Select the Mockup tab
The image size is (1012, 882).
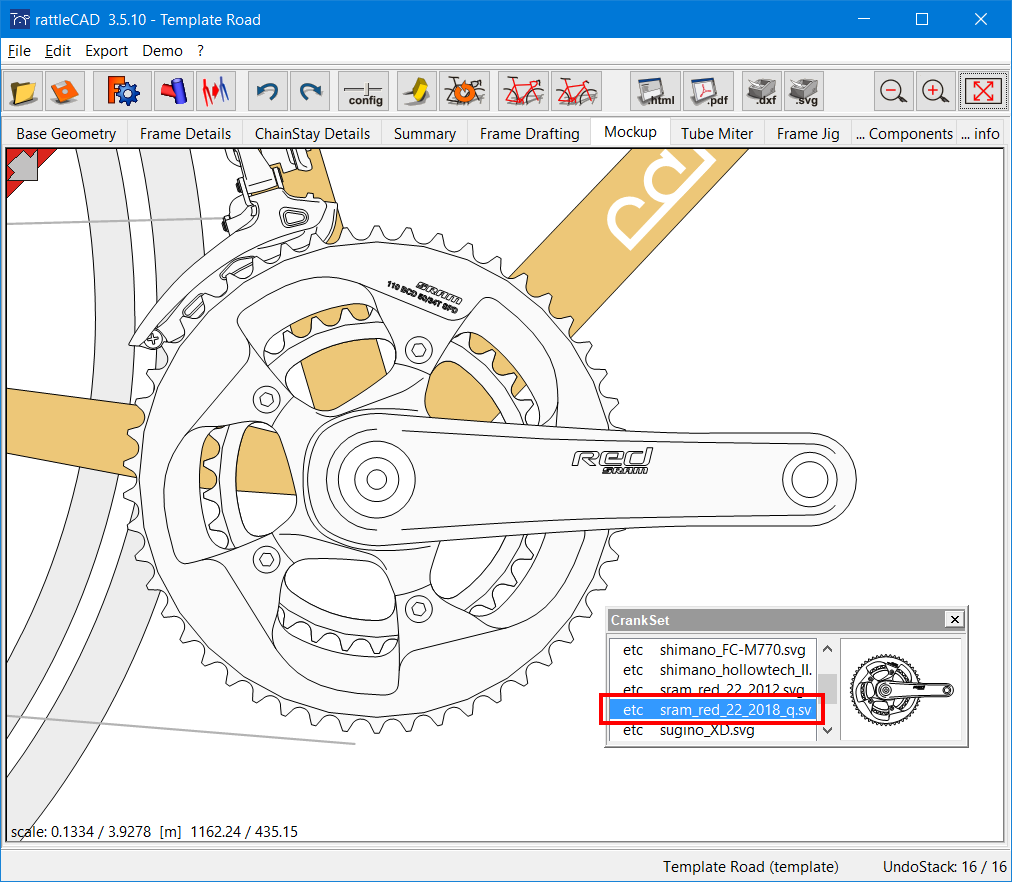click(631, 132)
